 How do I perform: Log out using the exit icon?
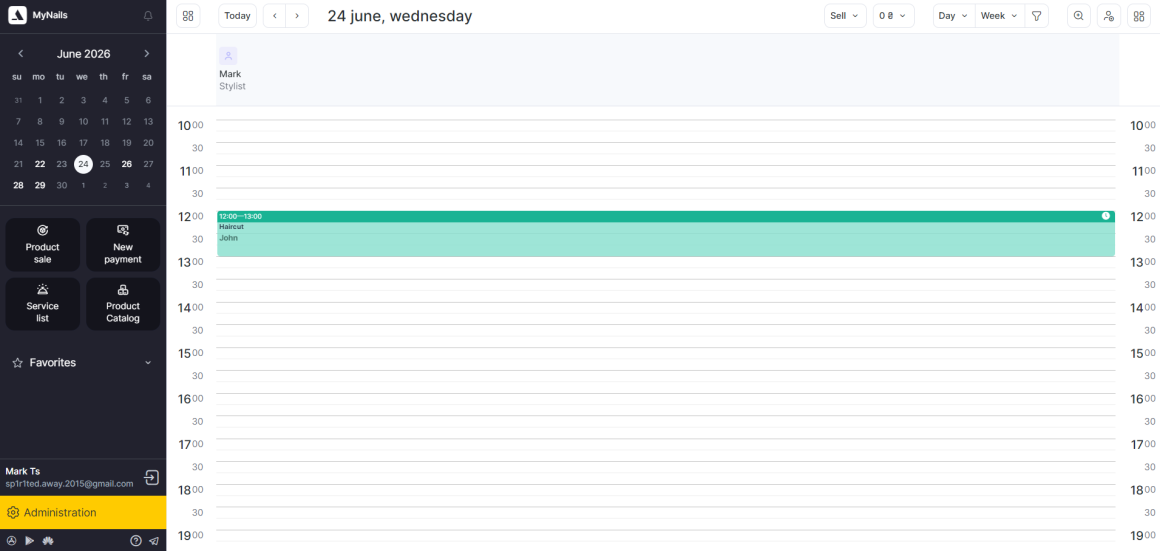click(x=152, y=477)
